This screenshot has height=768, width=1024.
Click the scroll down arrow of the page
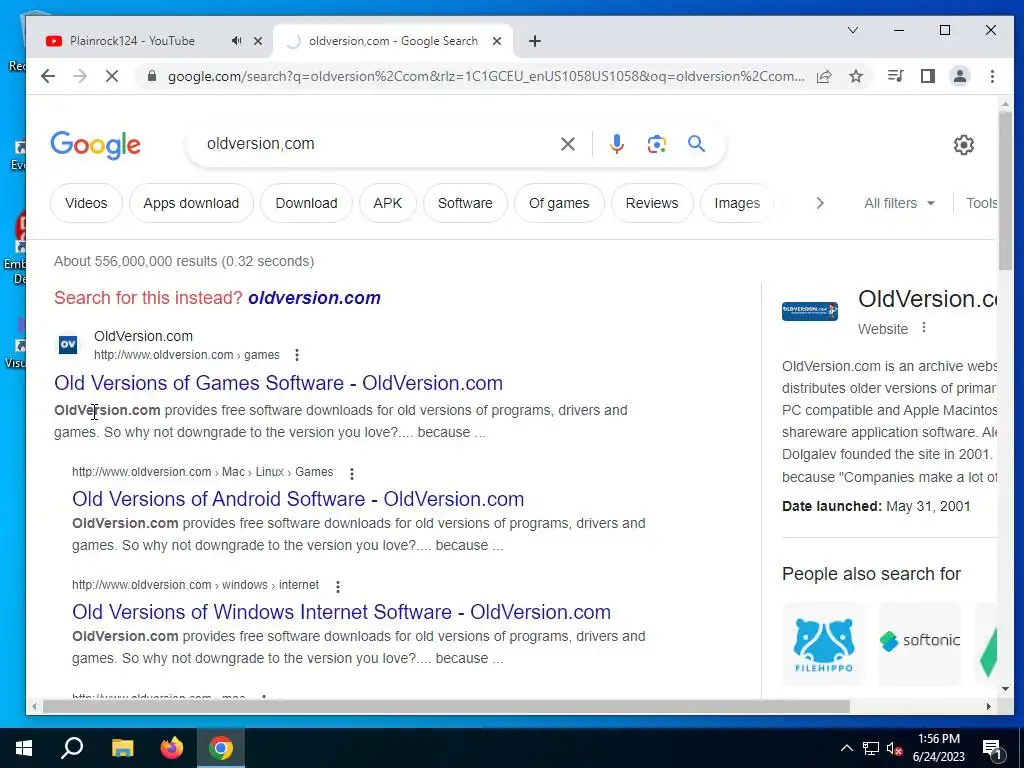pyautogui.click(x=1005, y=688)
